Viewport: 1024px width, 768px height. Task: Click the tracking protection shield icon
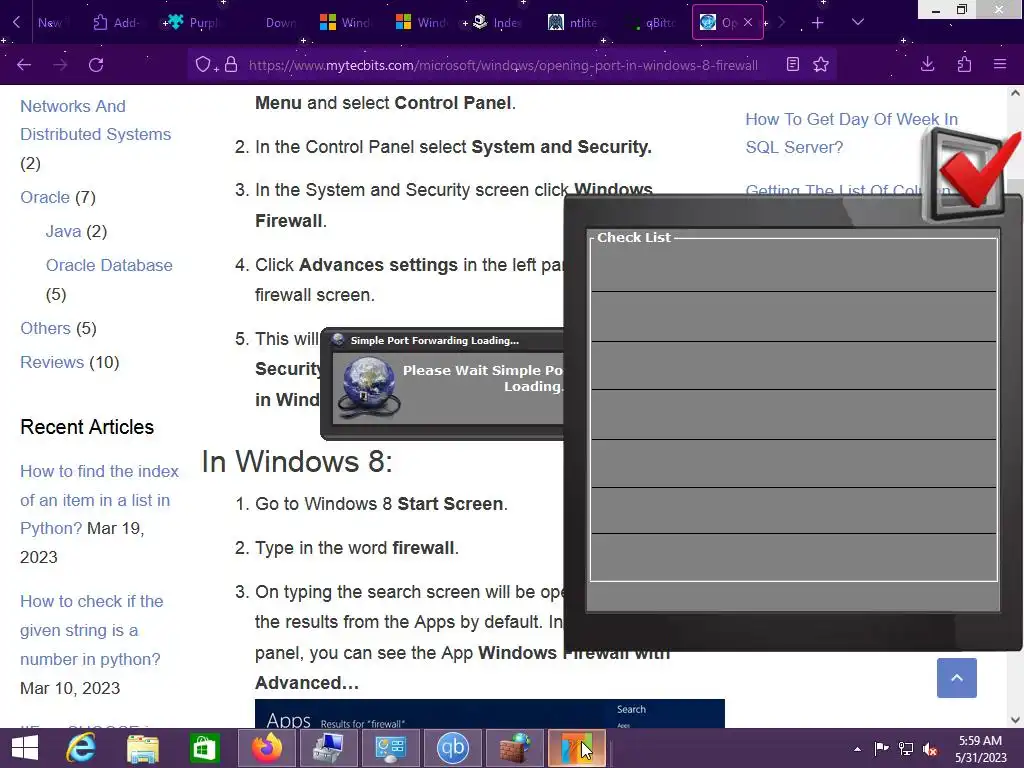click(x=204, y=64)
